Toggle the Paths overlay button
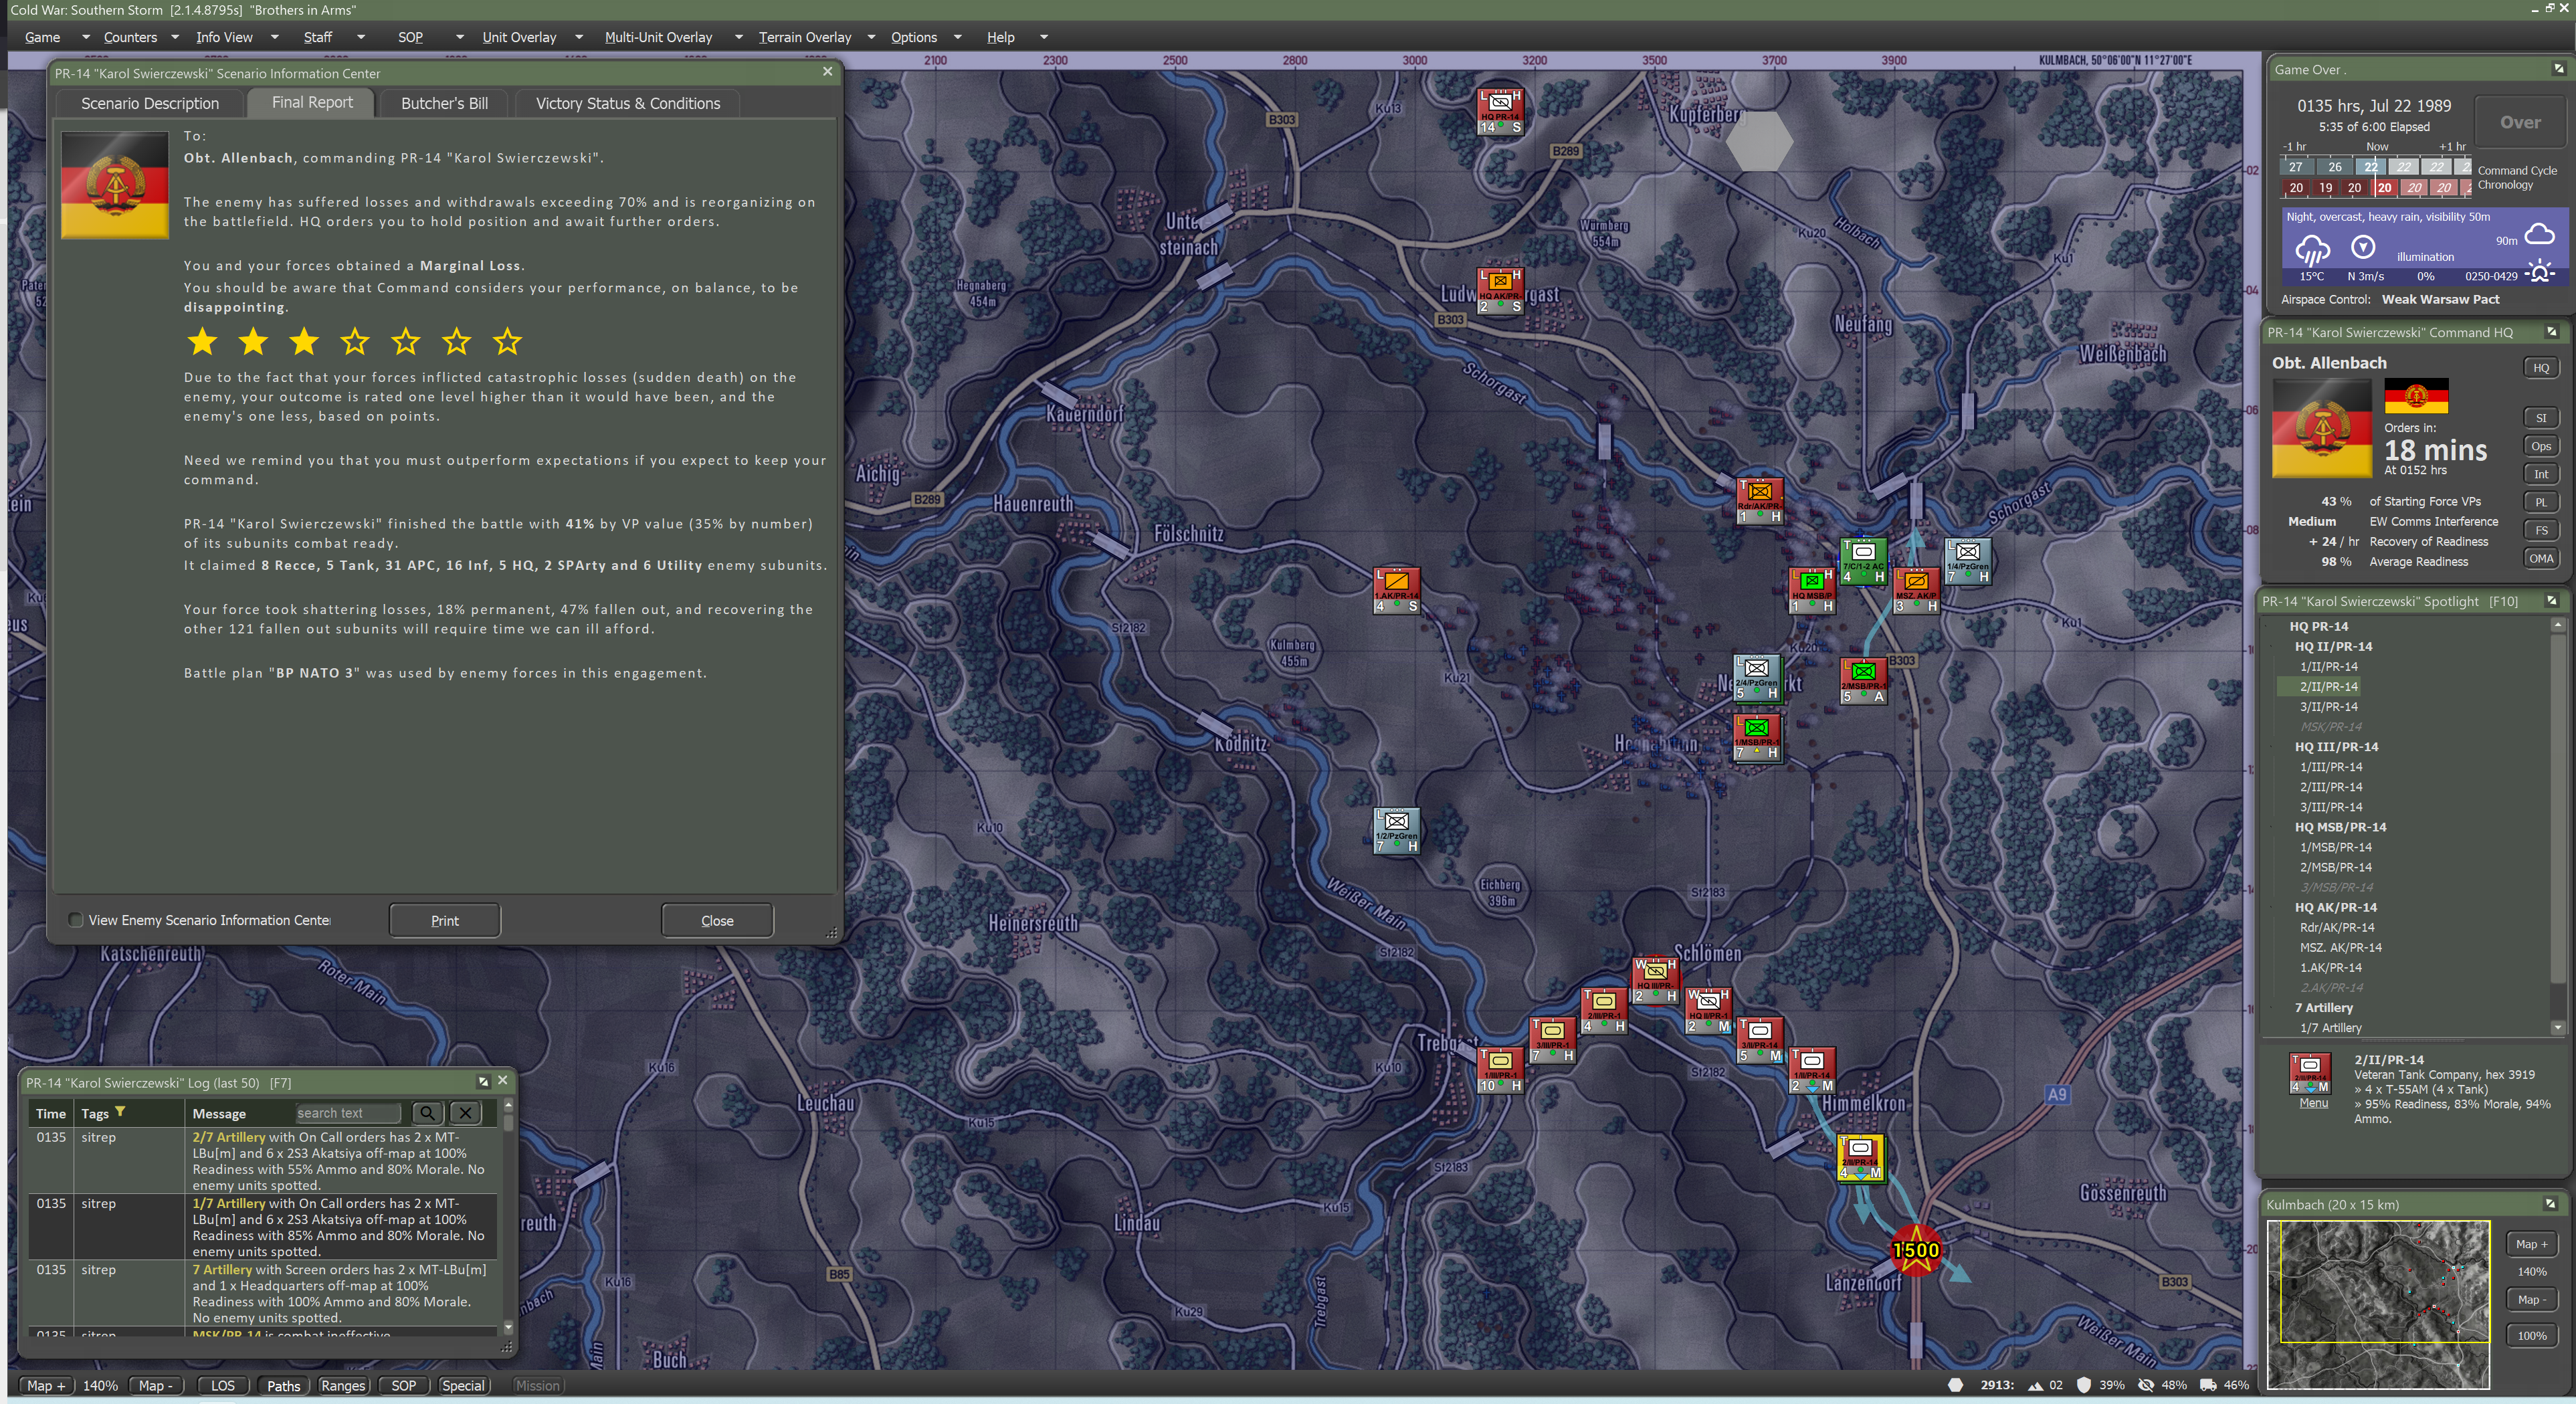Viewport: 2576px width, 1404px height. (x=283, y=1385)
